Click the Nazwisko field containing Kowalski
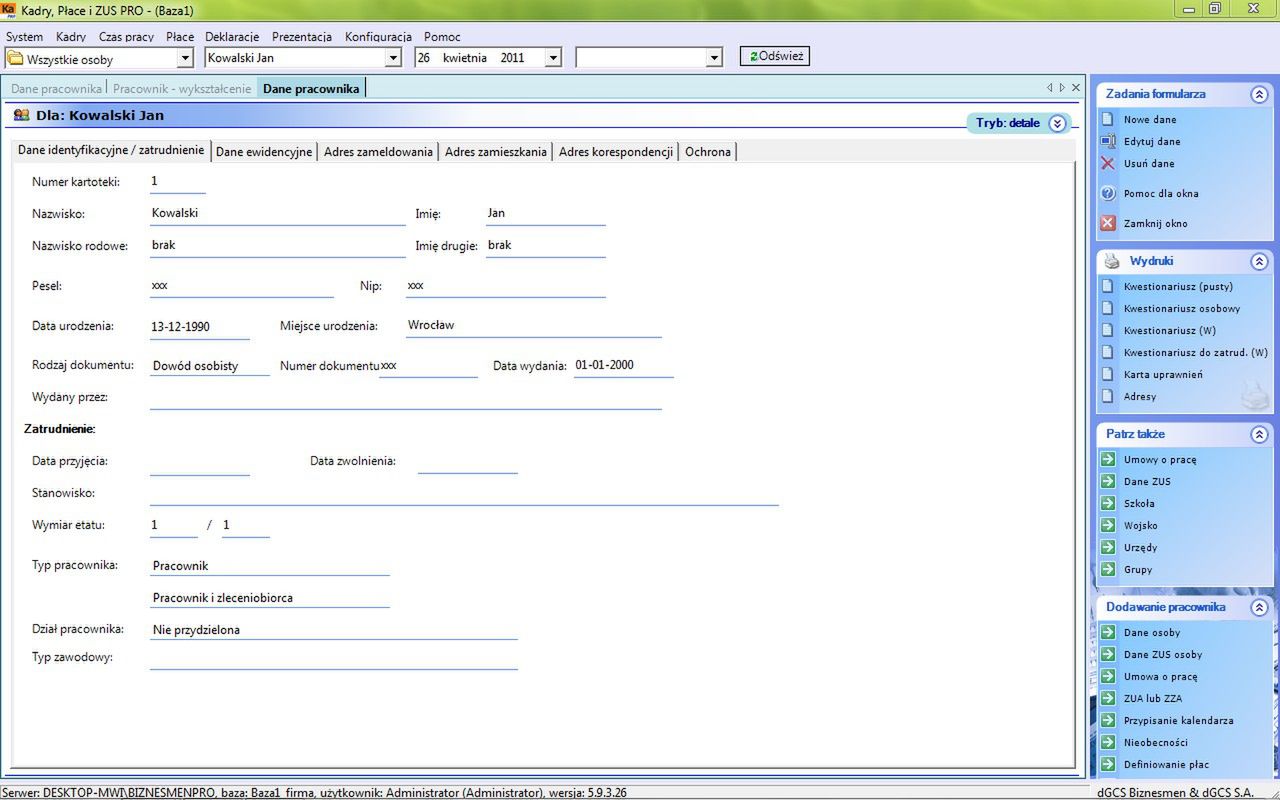 pyautogui.click(x=277, y=213)
